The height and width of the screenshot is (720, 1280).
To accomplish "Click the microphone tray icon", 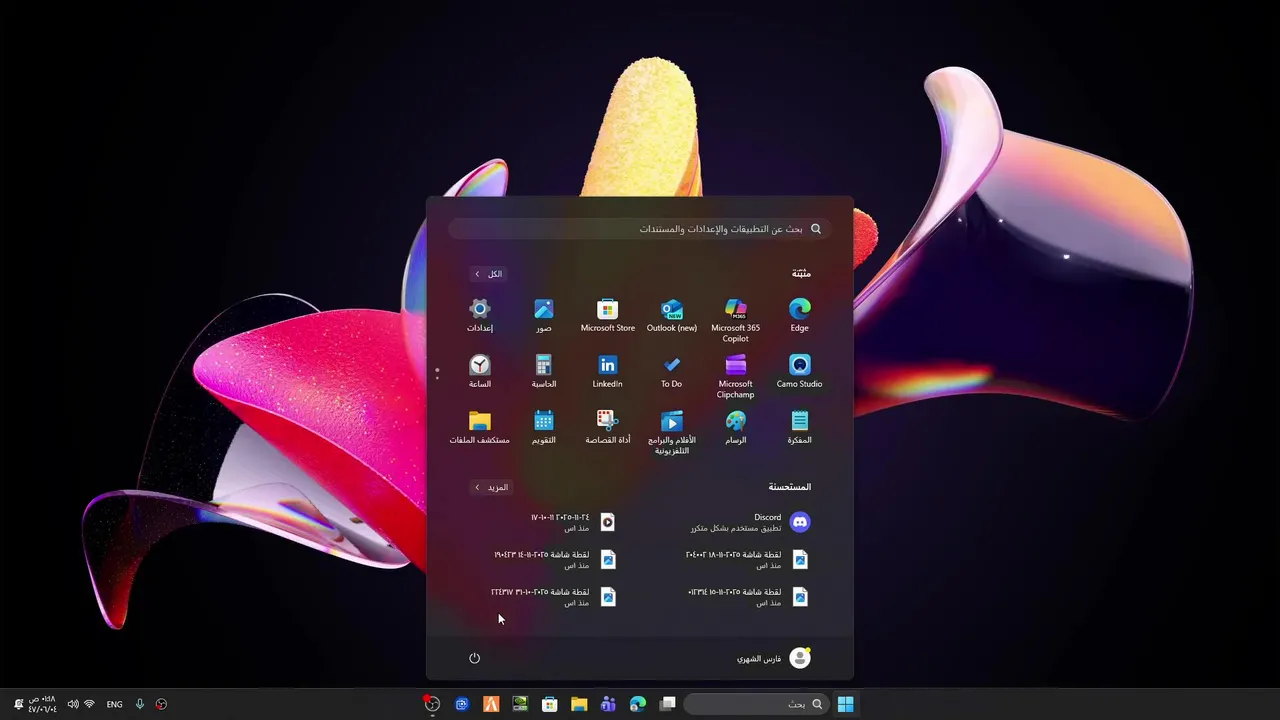I will pos(140,704).
